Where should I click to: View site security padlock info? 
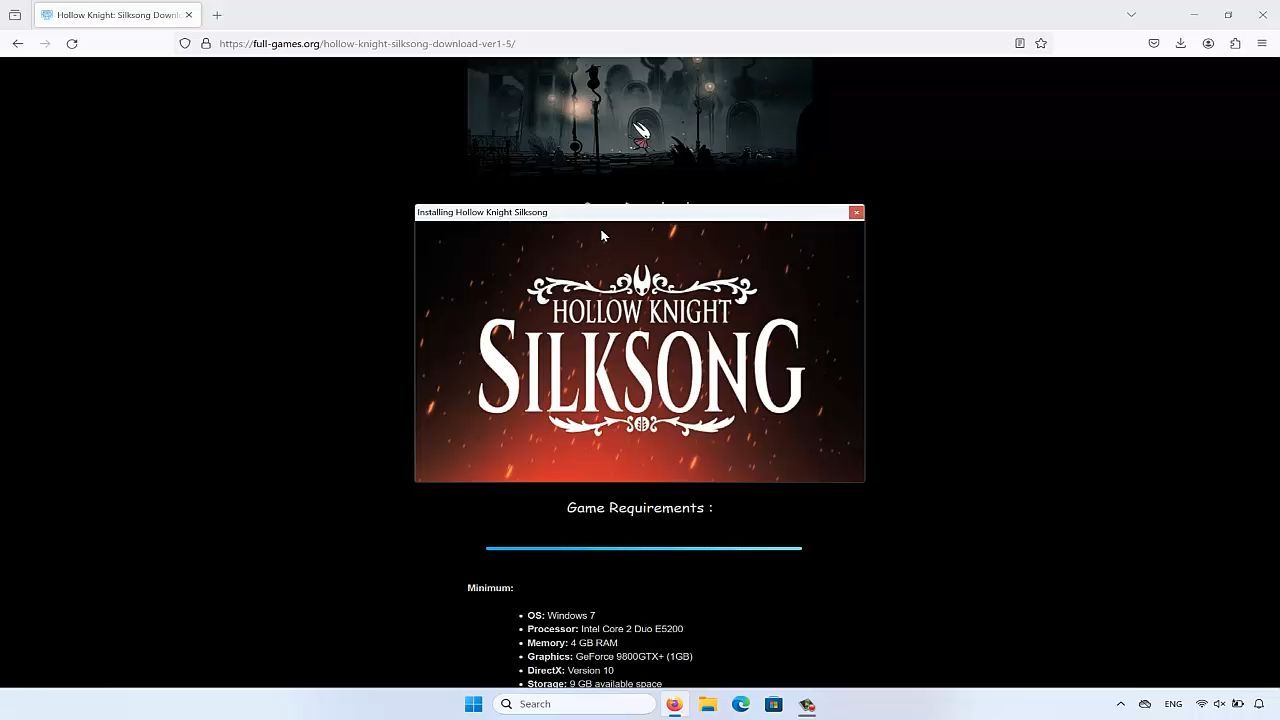click(x=206, y=43)
